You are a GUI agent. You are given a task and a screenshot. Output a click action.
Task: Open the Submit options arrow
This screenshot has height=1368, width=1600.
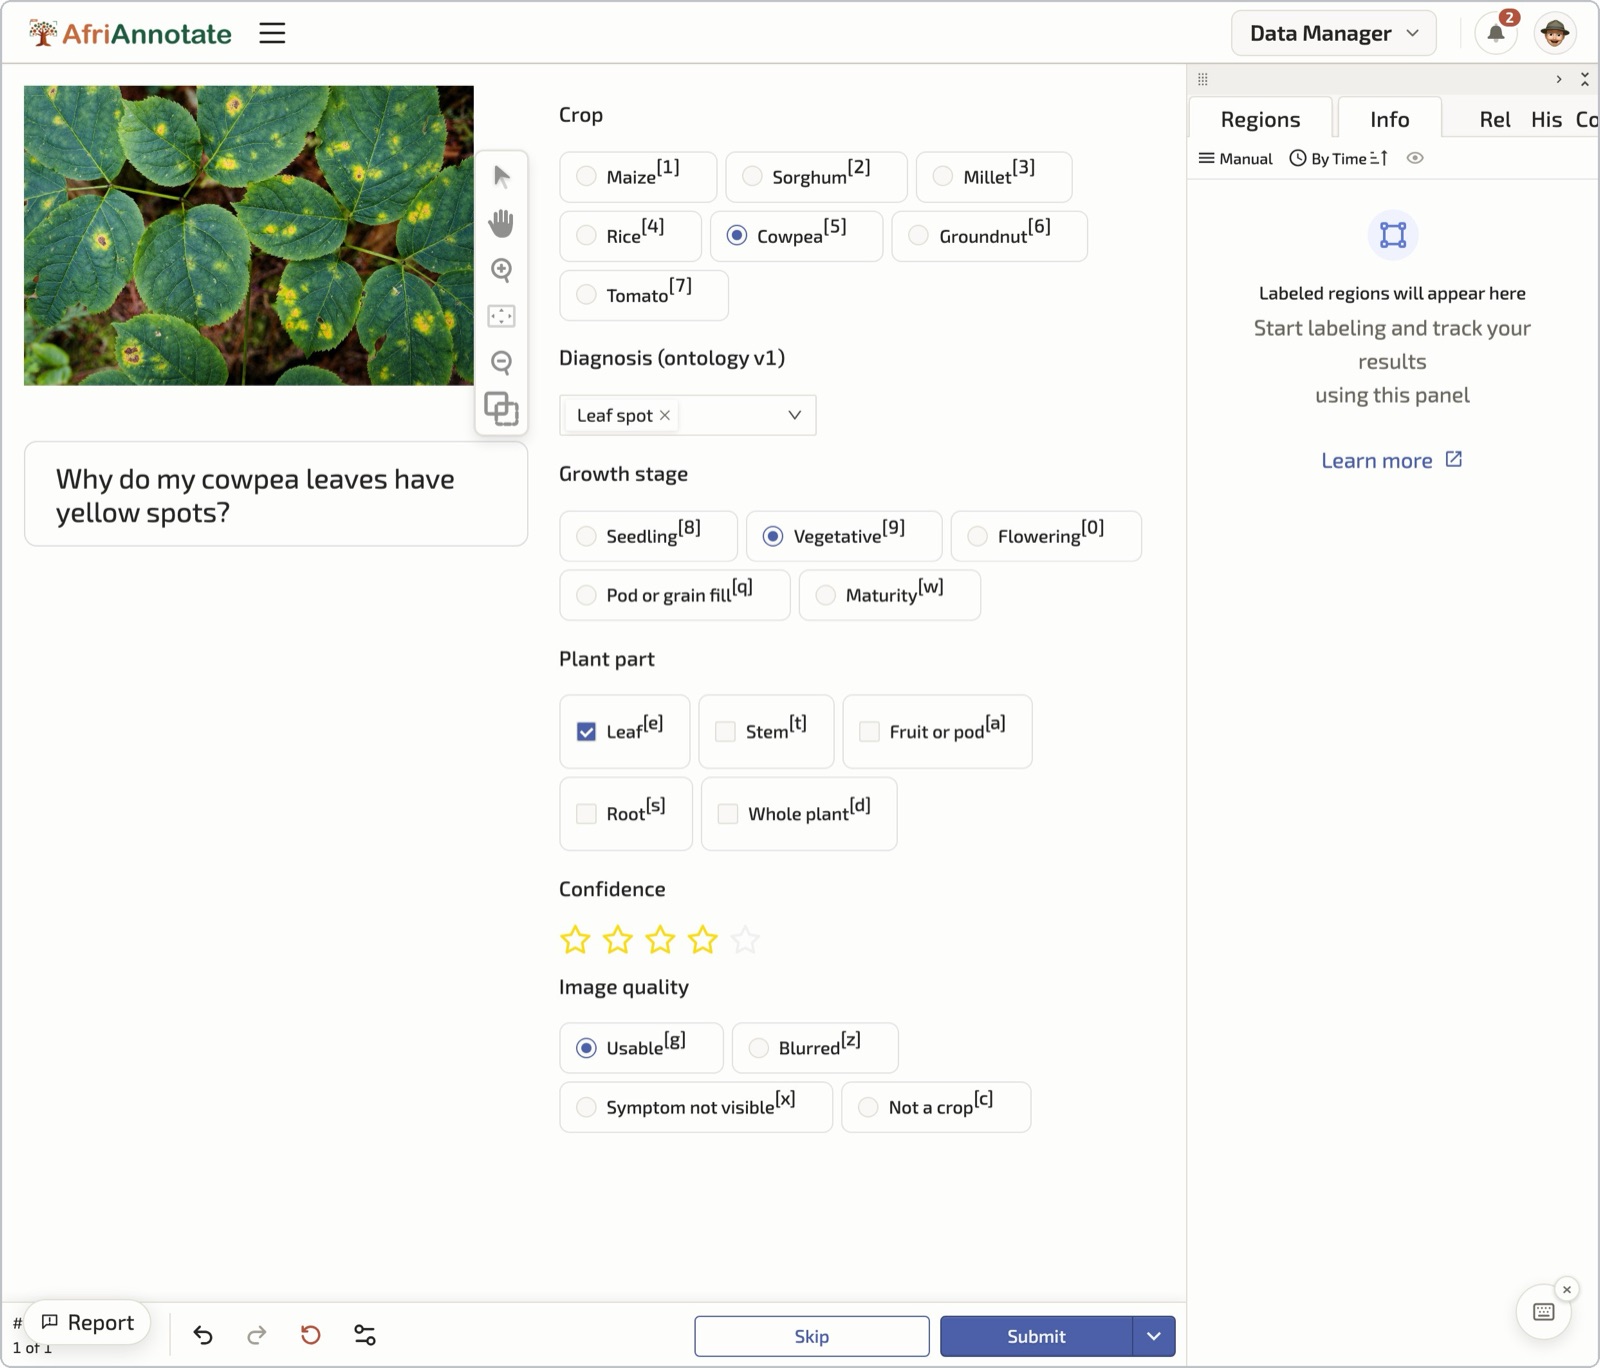point(1154,1336)
